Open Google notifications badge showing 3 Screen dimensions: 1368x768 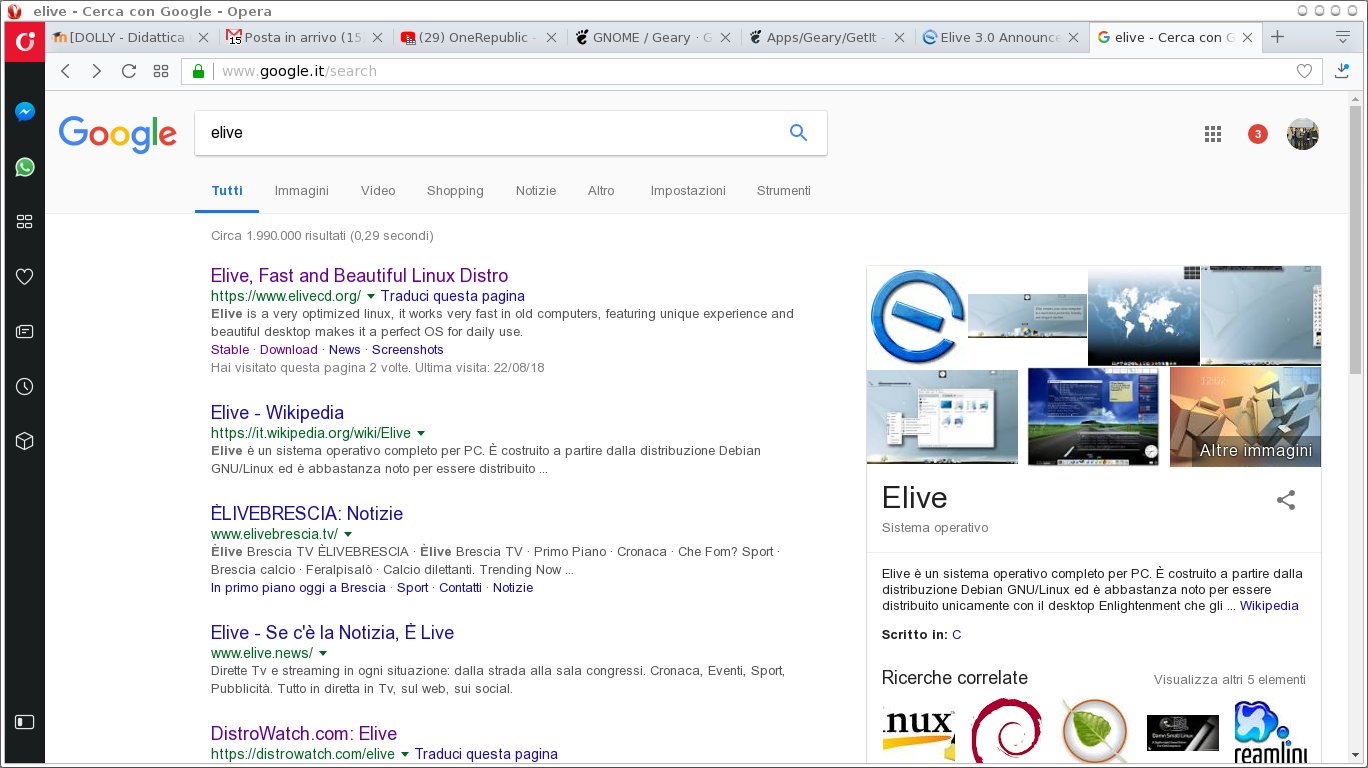[1258, 134]
